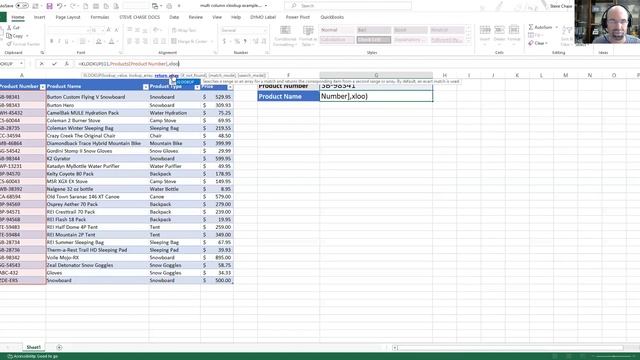Image resolution: width=640 pixels, height=360 pixels.
Task: Click the Format cells icon
Action: [514, 33]
